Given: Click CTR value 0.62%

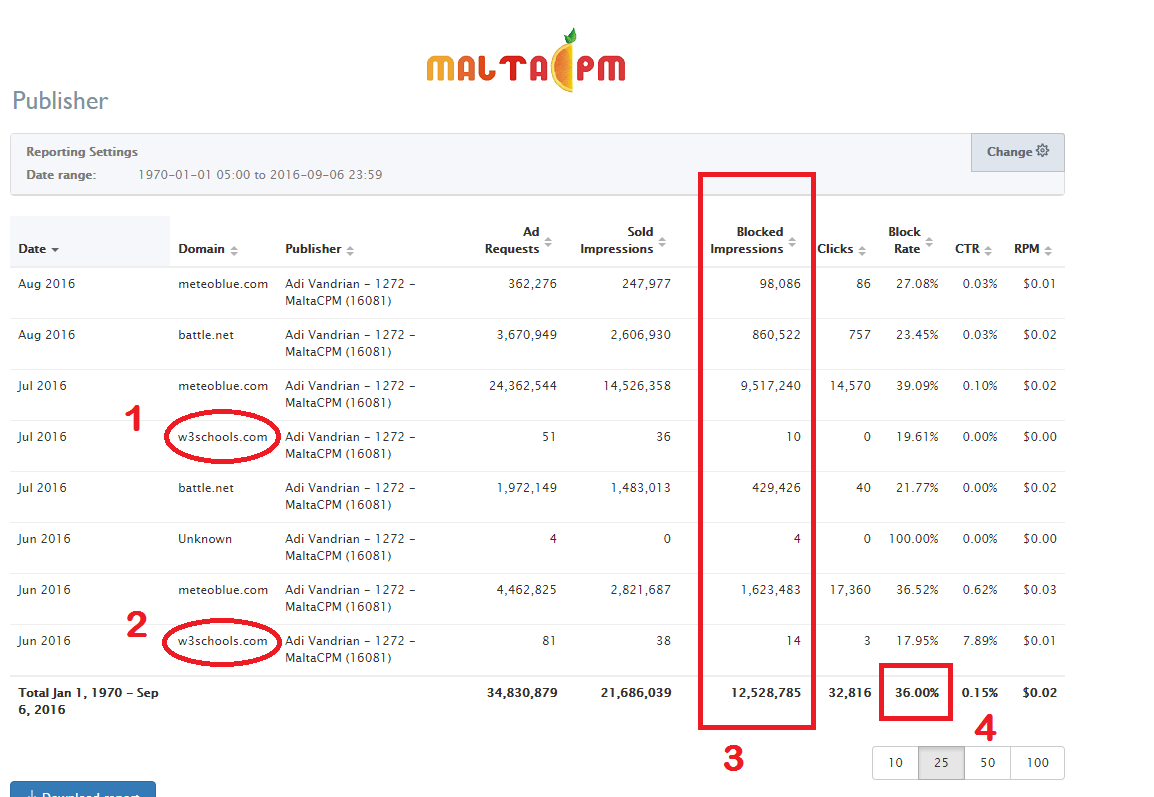Looking at the screenshot, I should tap(980, 590).
